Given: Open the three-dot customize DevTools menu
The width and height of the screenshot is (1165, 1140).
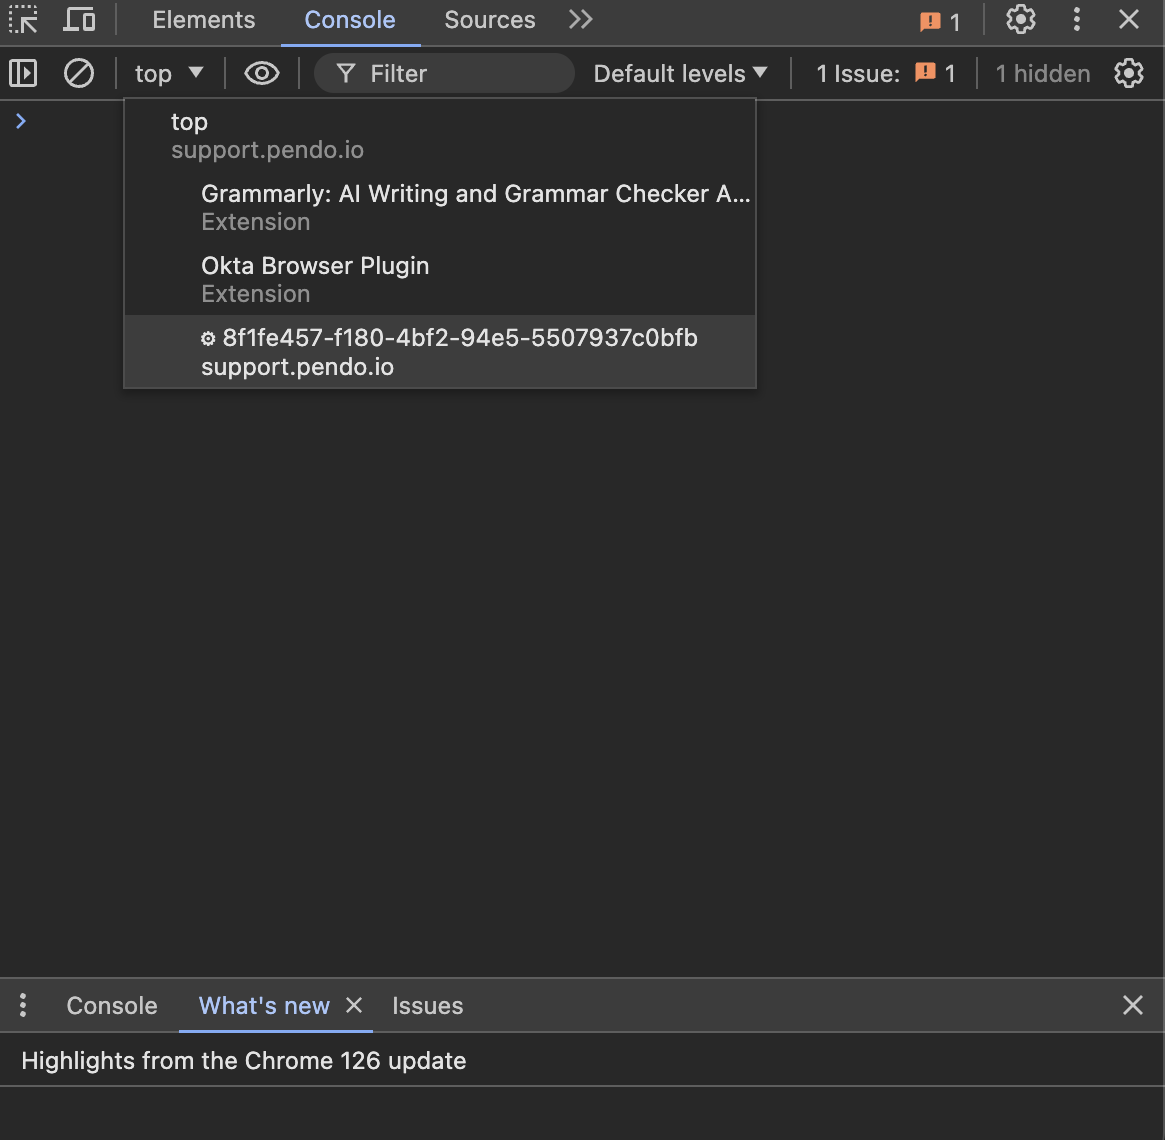Looking at the screenshot, I should tap(1077, 20).
